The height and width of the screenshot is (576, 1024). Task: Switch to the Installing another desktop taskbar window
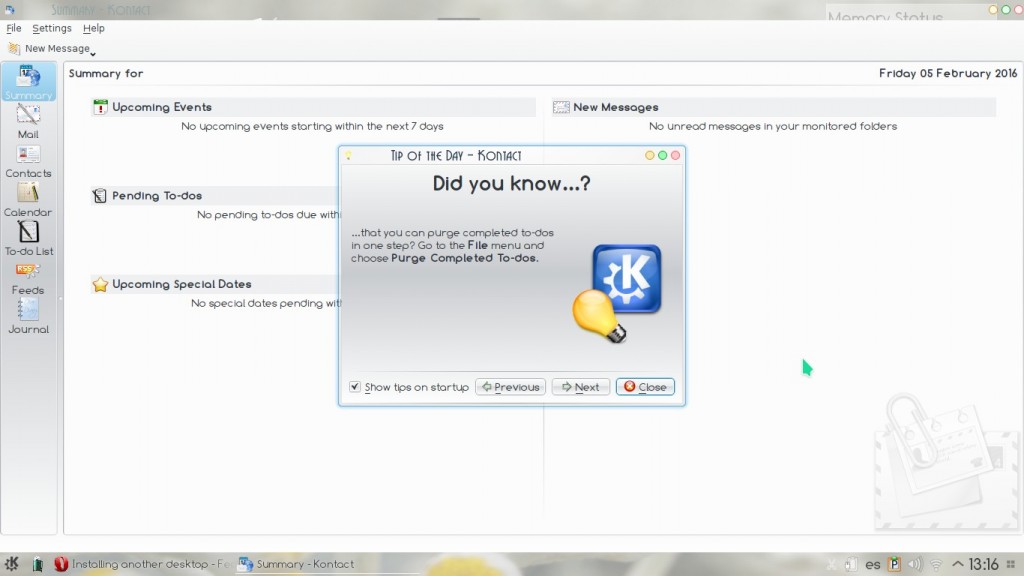coord(140,564)
